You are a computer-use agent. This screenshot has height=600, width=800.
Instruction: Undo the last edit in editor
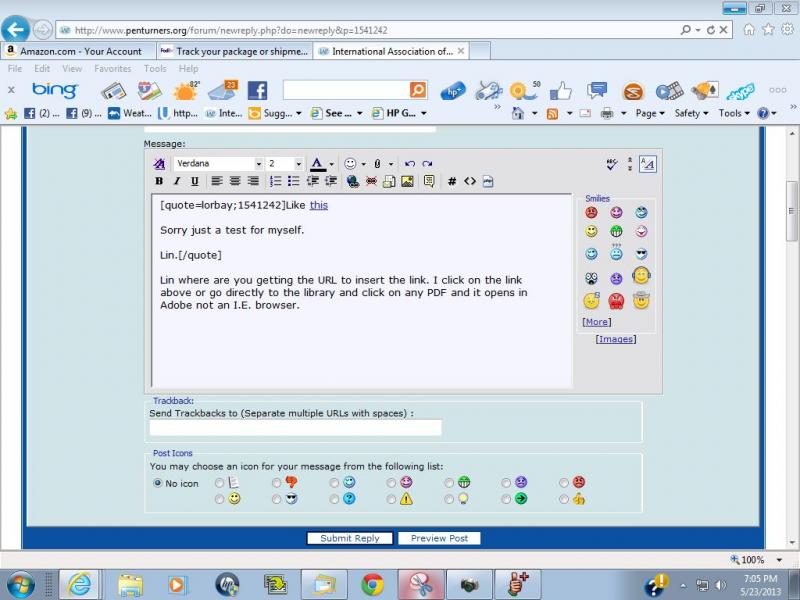[x=410, y=164]
